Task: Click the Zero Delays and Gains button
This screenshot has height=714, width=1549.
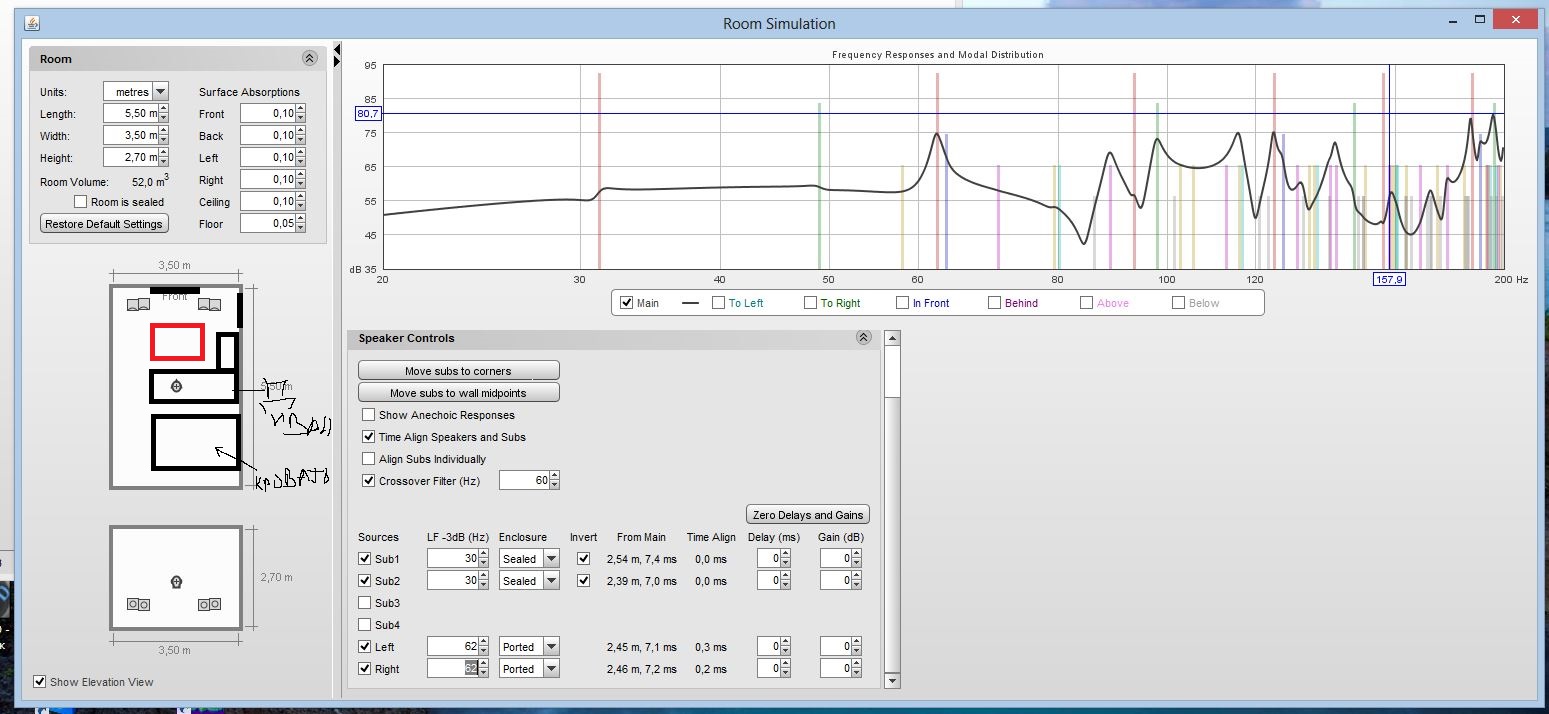Action: 808,515
